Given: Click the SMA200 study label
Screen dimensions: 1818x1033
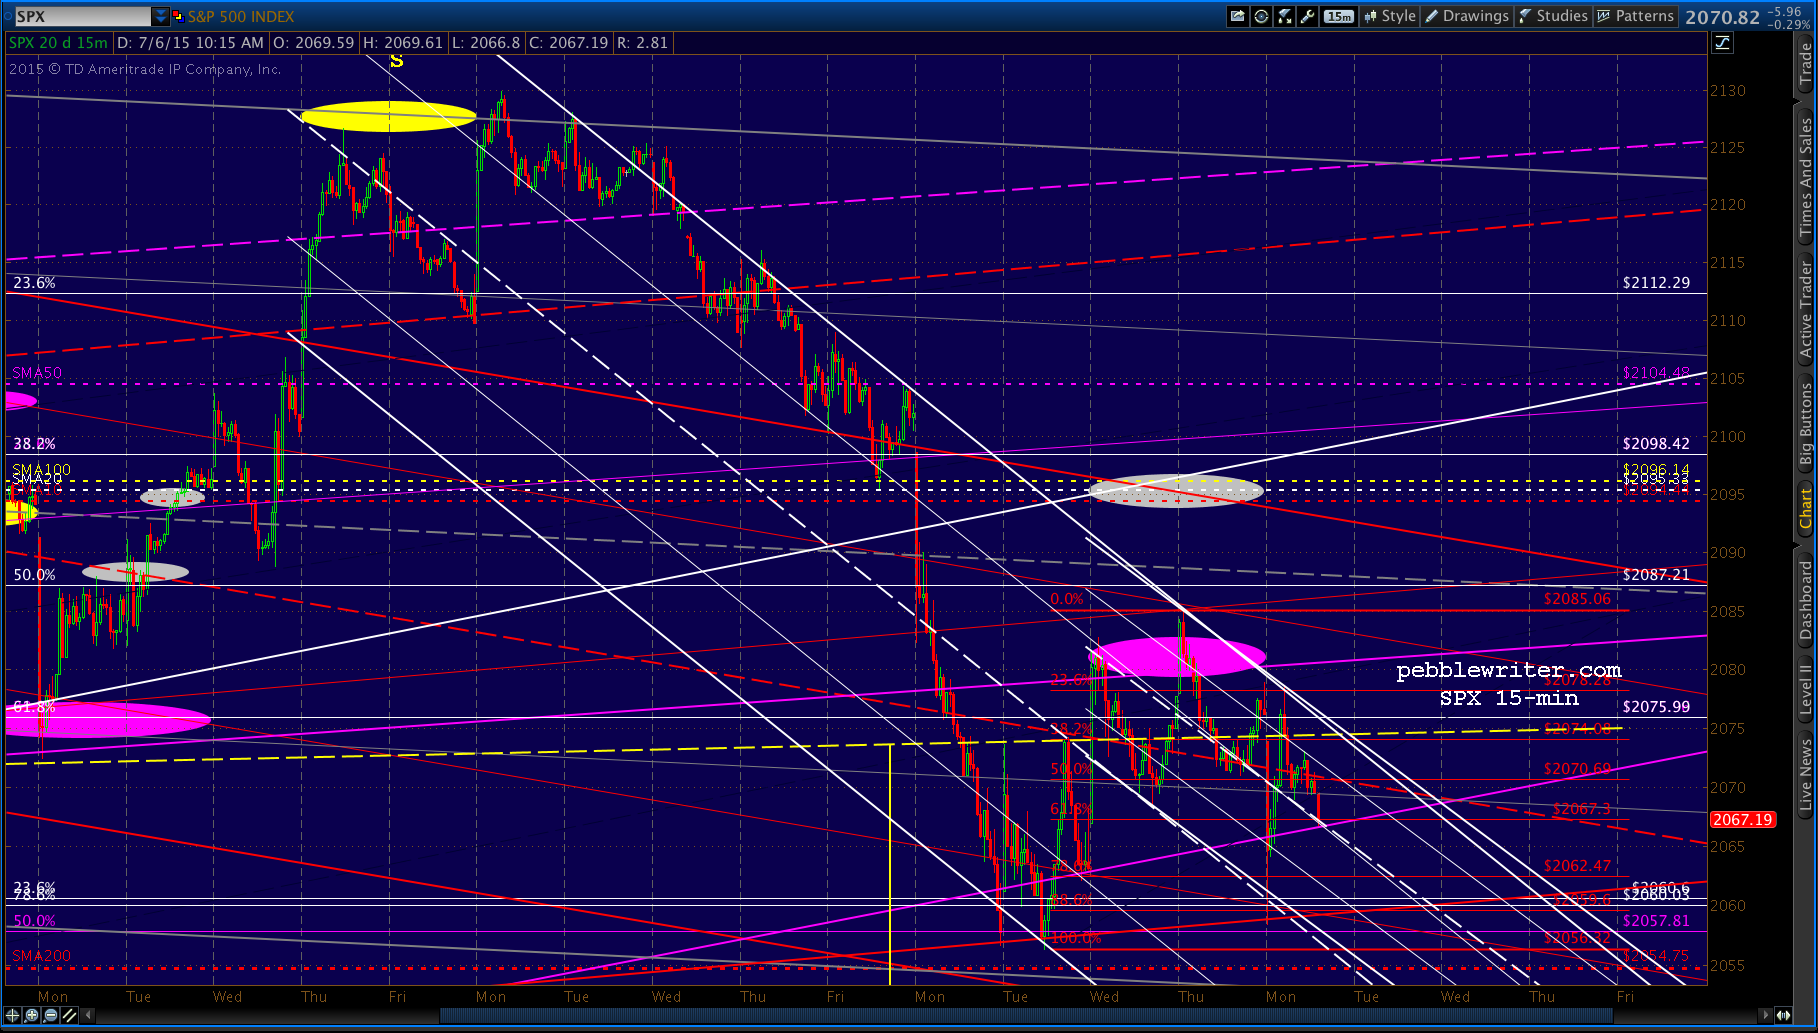Looking at the screenshot, I should coord(41,956).
